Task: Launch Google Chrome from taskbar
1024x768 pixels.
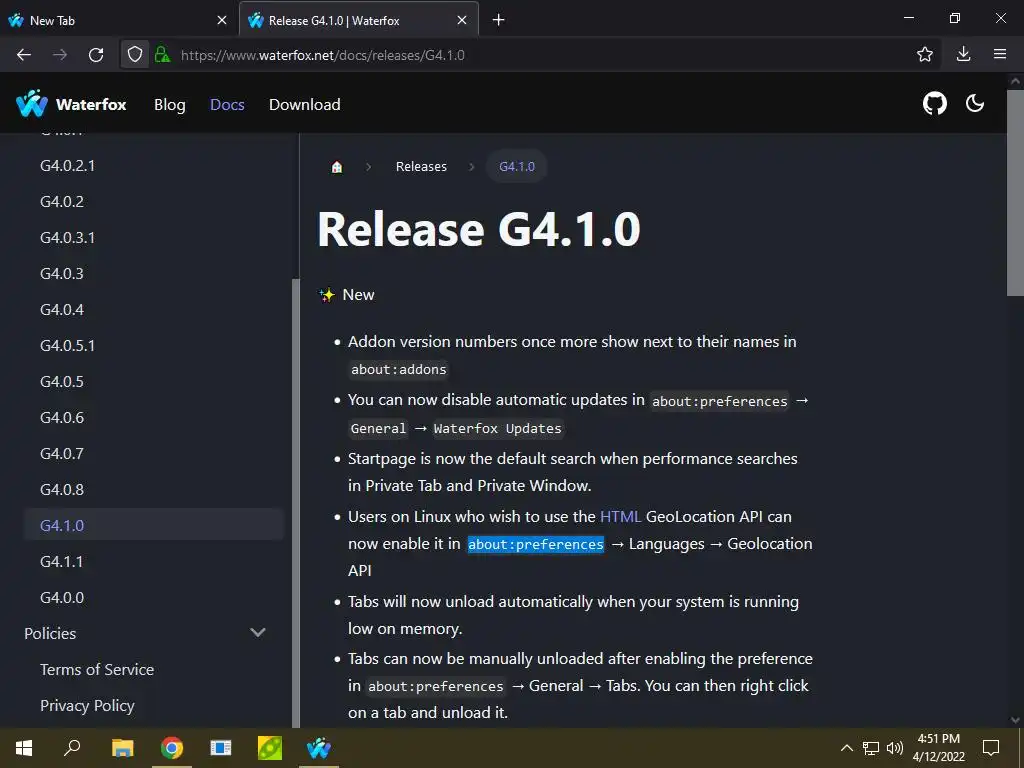Action: [172, 748]
